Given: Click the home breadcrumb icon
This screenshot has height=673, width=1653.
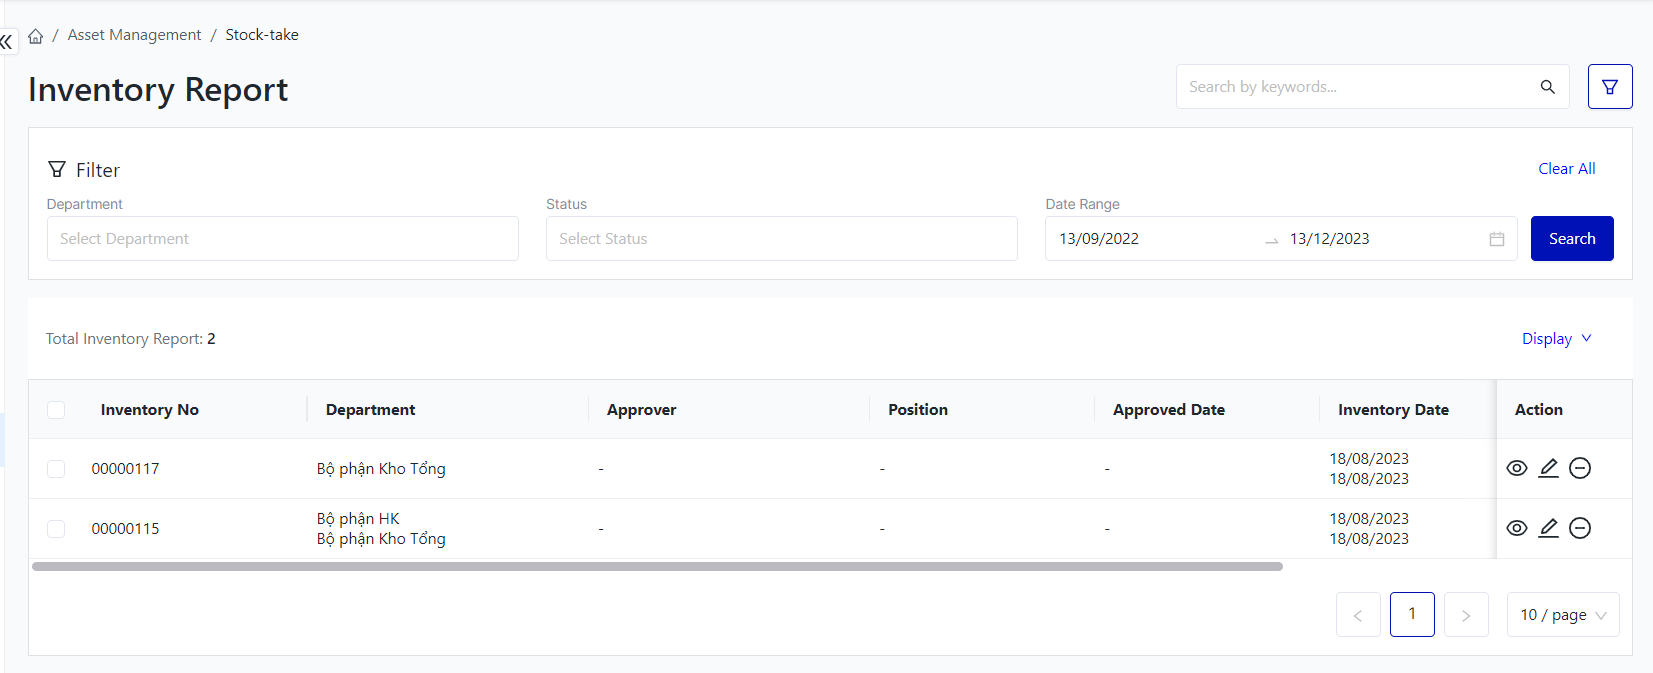Looking at the screenshot, I should 36,36.
